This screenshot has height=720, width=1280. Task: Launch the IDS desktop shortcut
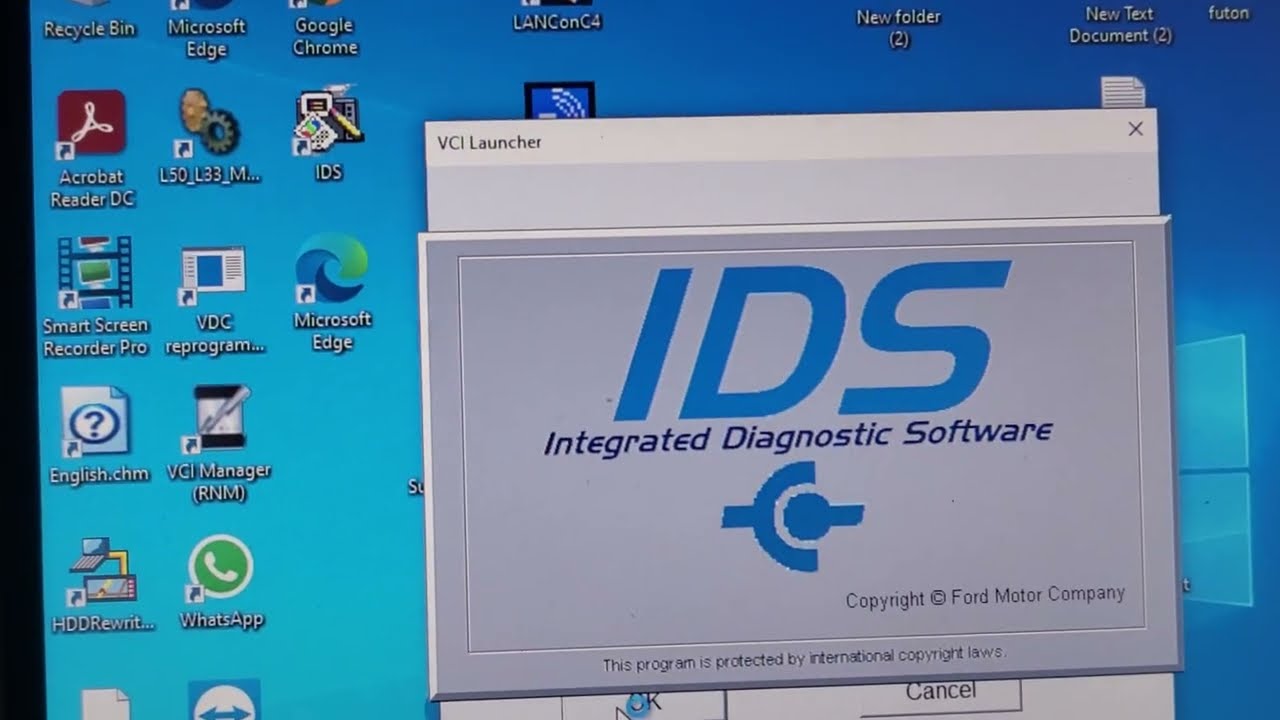coord(328,135)
